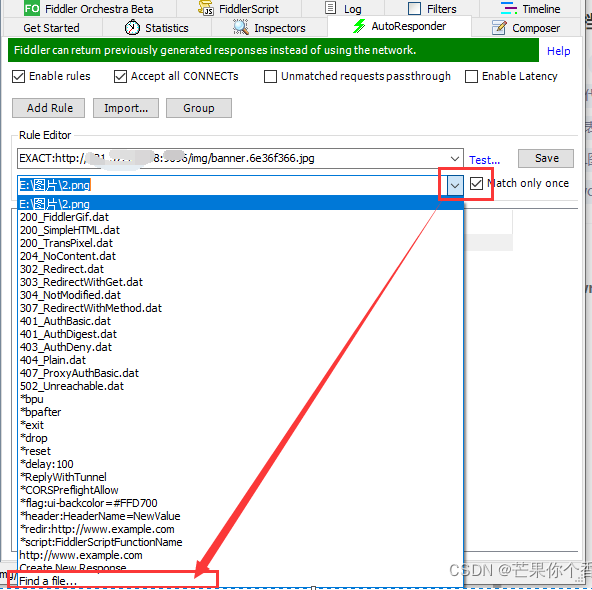Click the Composer pencil icon
This screenshot has height=590, width=592.
click(499, 28)
